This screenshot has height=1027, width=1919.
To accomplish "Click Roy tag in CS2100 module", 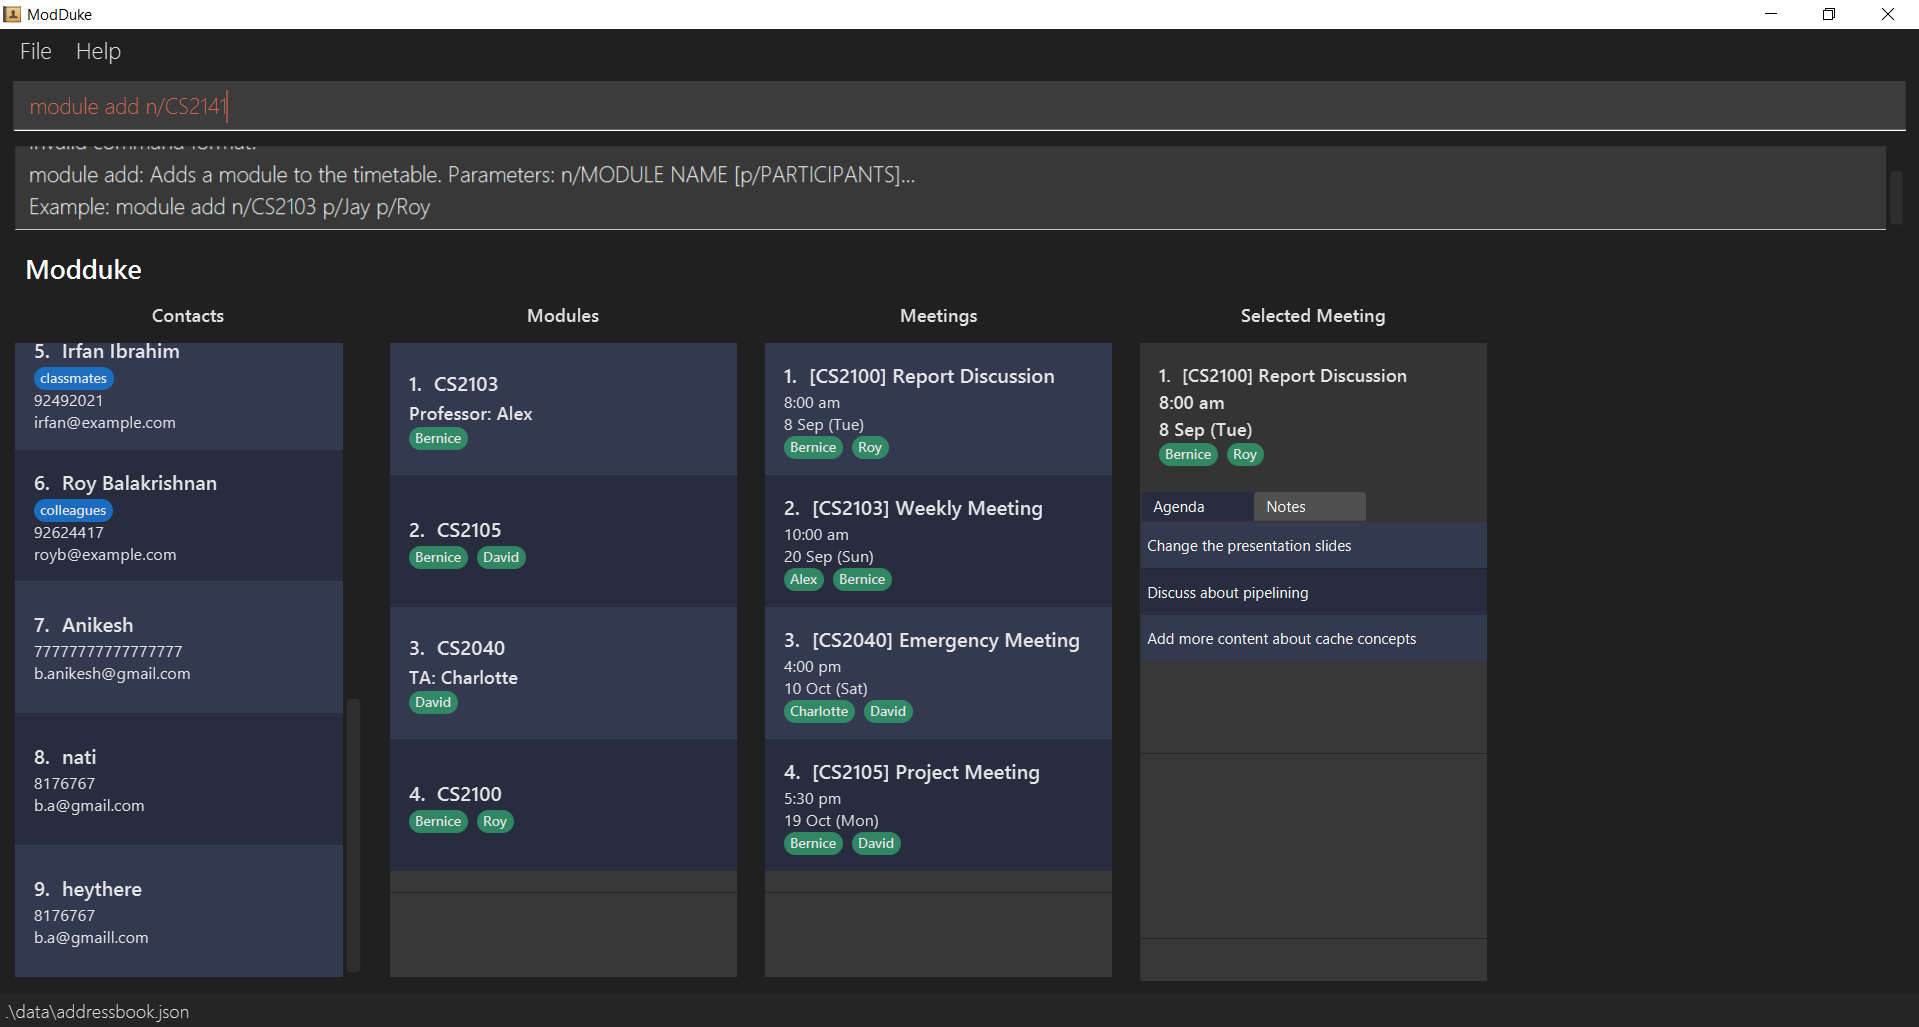I will [495, 822].
